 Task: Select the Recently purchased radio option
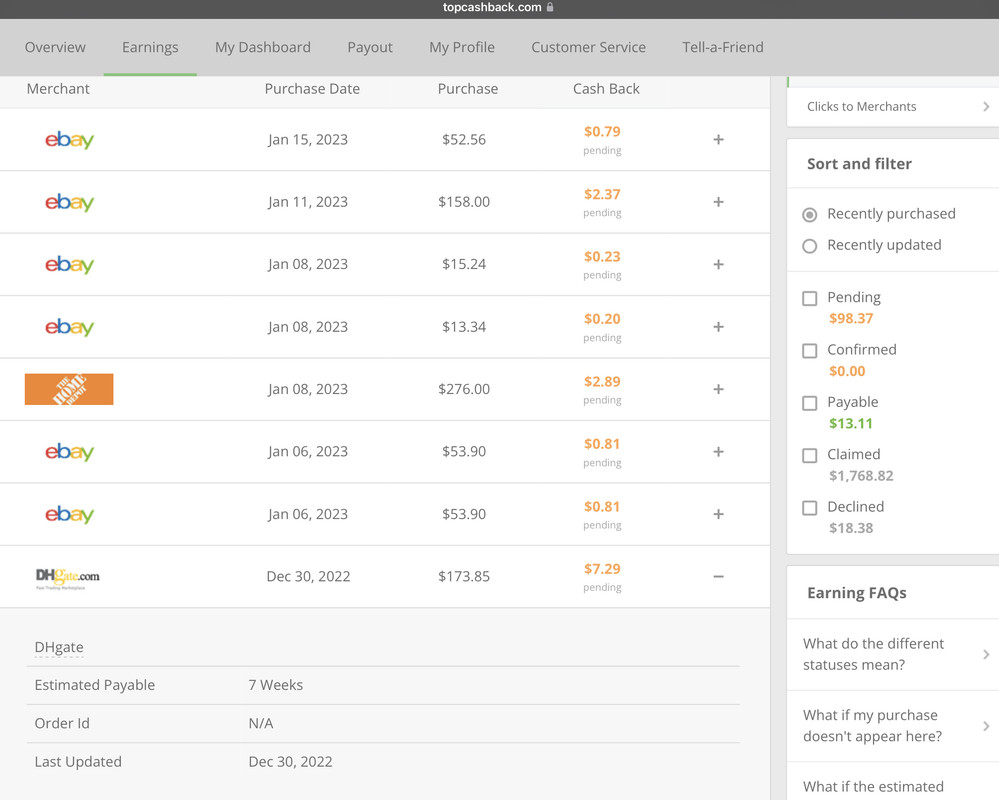810,215
